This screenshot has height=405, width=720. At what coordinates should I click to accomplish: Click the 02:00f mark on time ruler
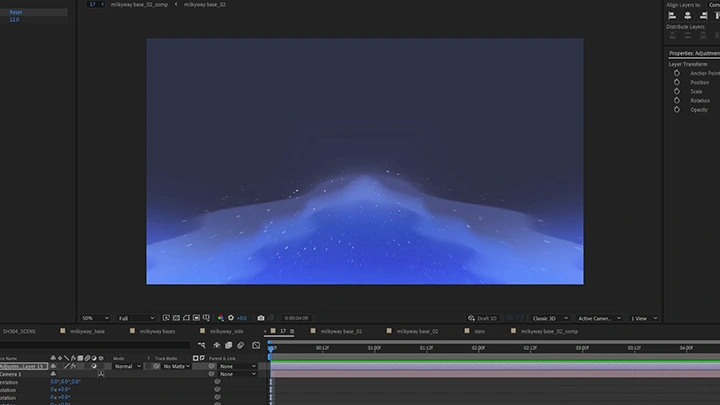point(478,348)
